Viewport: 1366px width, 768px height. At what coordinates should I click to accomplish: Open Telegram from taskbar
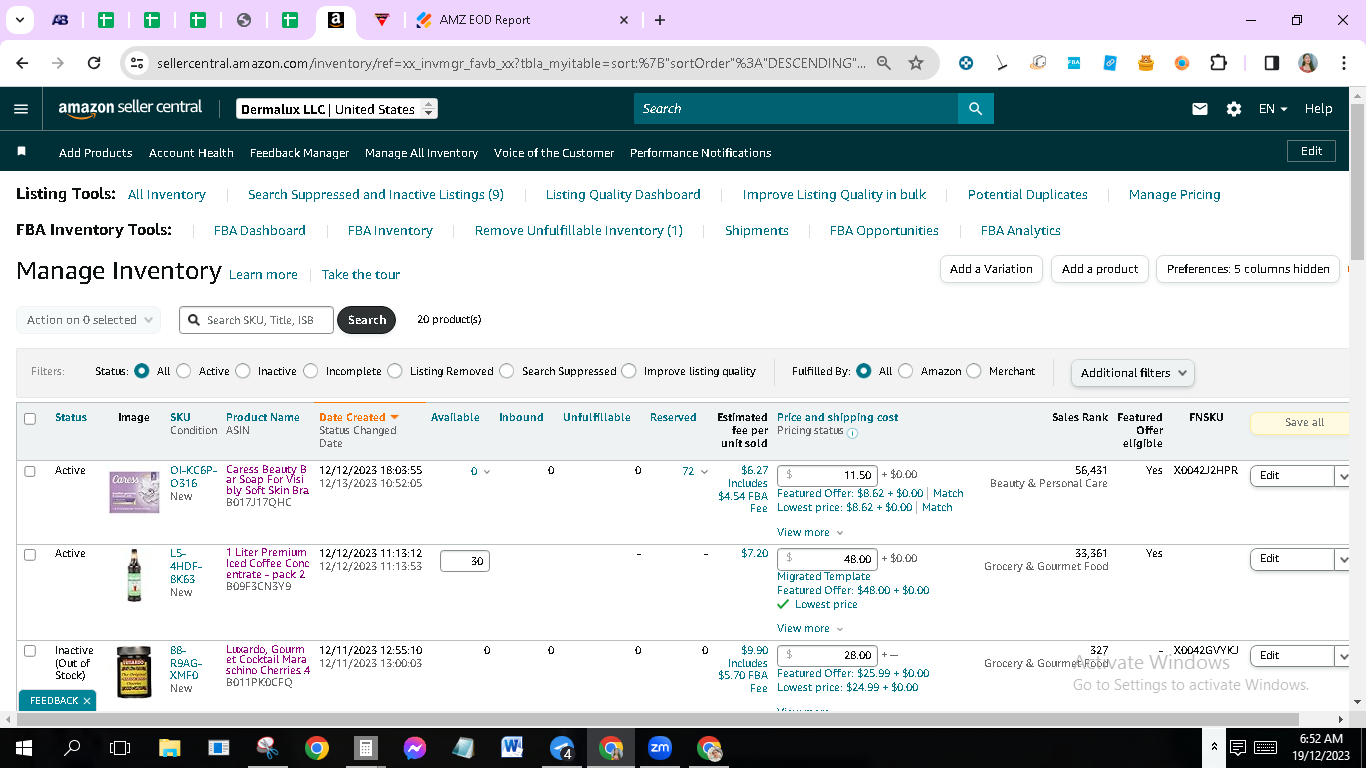coord(562,748)
